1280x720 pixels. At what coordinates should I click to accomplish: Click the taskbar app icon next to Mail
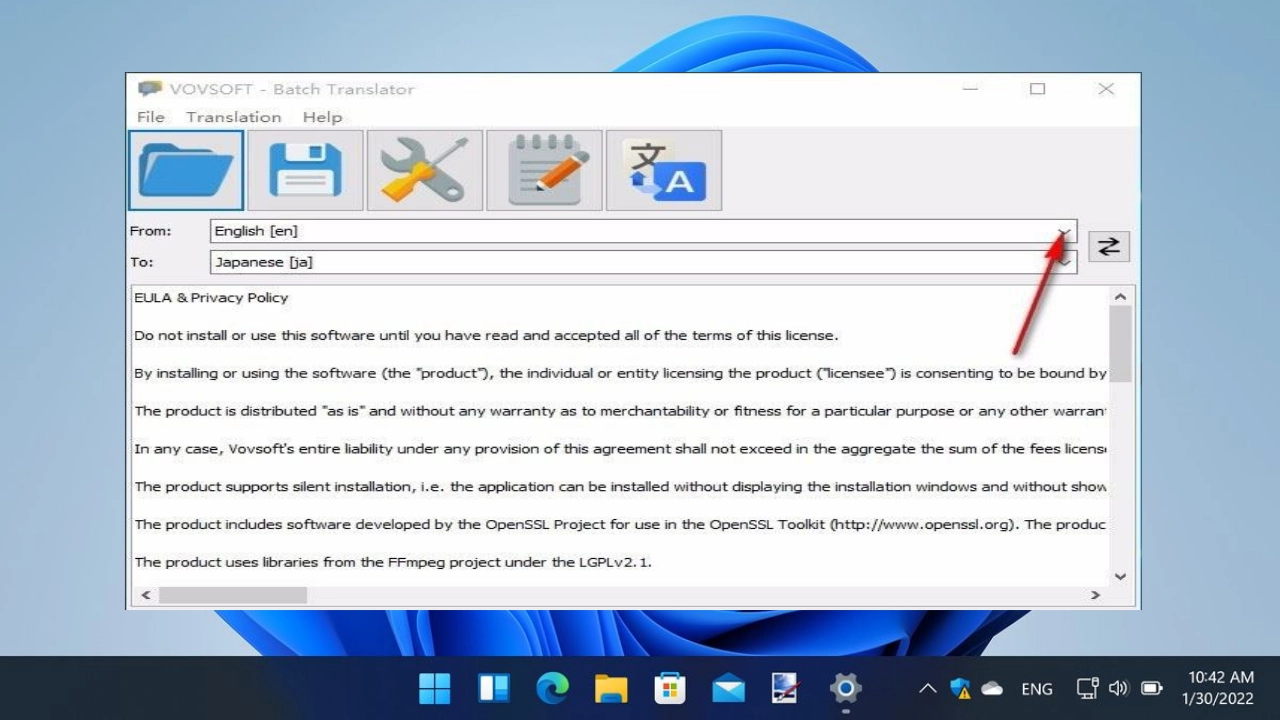[x=787, y=688]
